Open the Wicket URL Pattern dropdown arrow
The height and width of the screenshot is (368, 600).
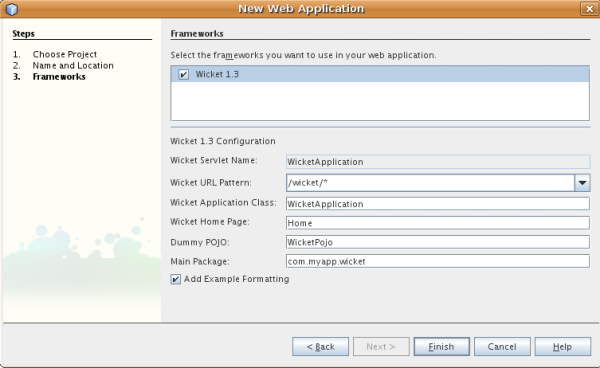coord(582,183)
